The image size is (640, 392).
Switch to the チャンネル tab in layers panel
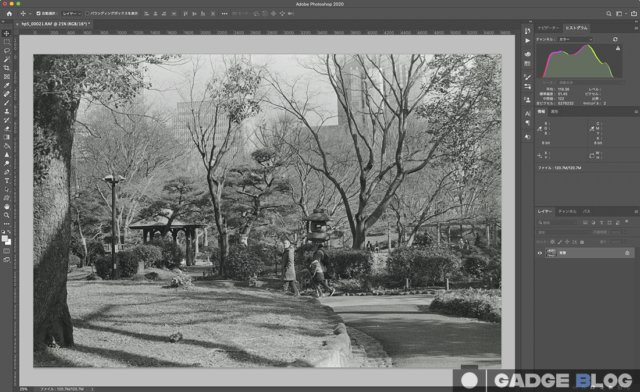coord(567,211)
